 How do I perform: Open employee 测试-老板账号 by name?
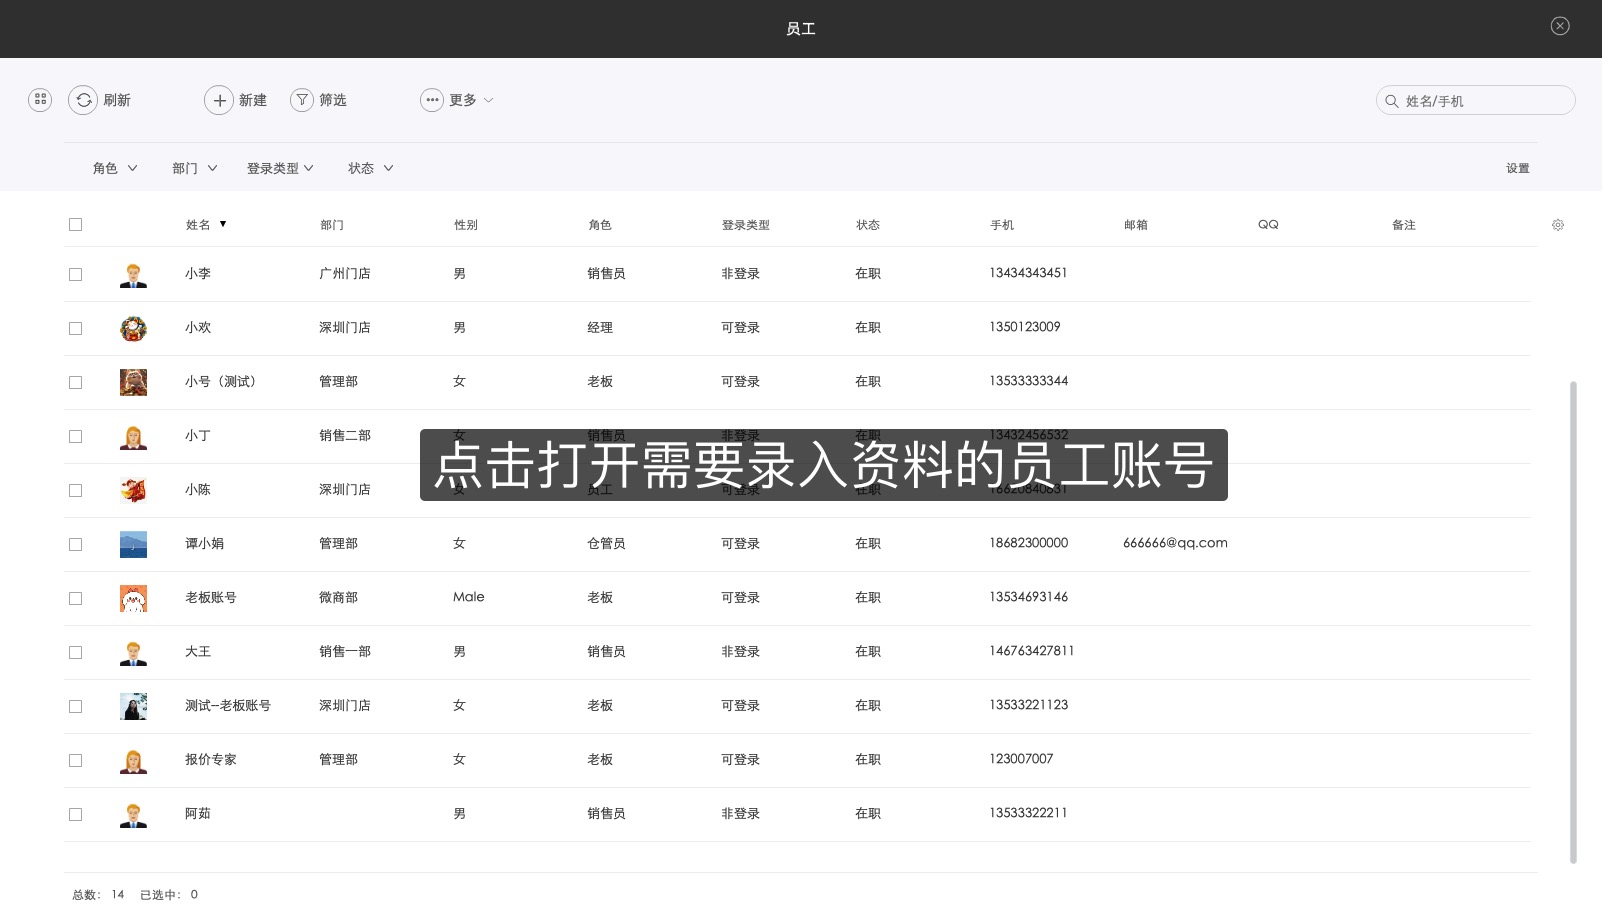pyautogui.click(x=228, y=705)
